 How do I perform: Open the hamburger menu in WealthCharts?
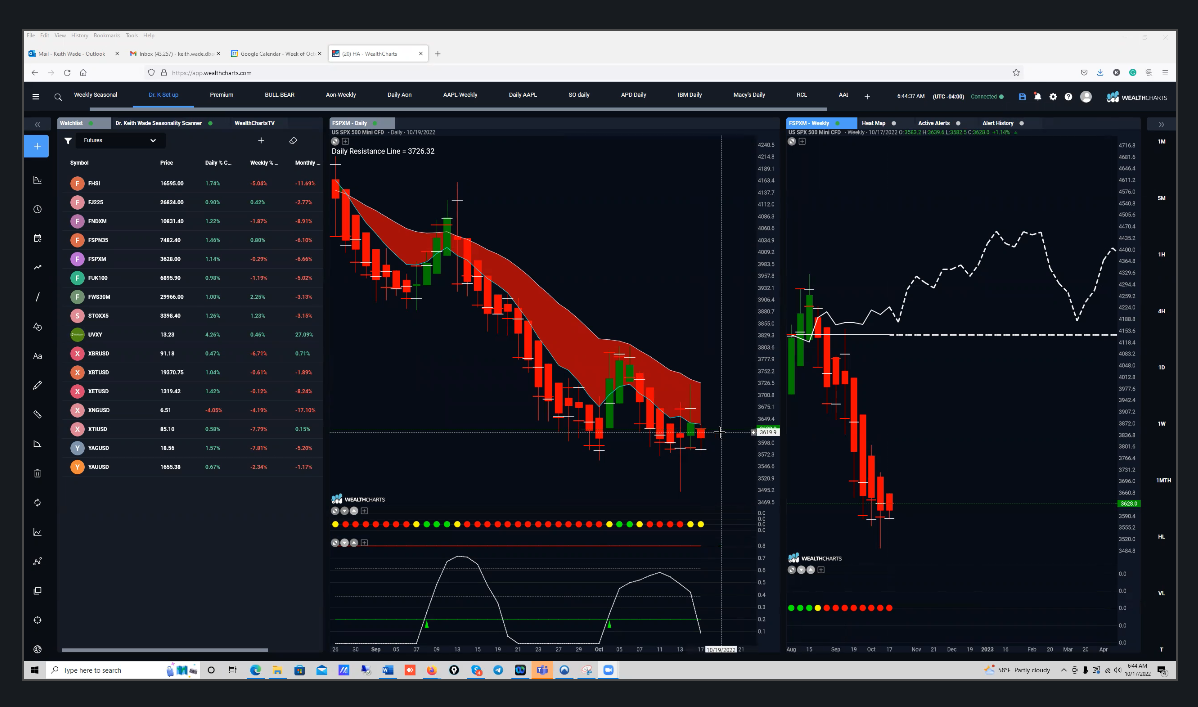pos(36,96)
